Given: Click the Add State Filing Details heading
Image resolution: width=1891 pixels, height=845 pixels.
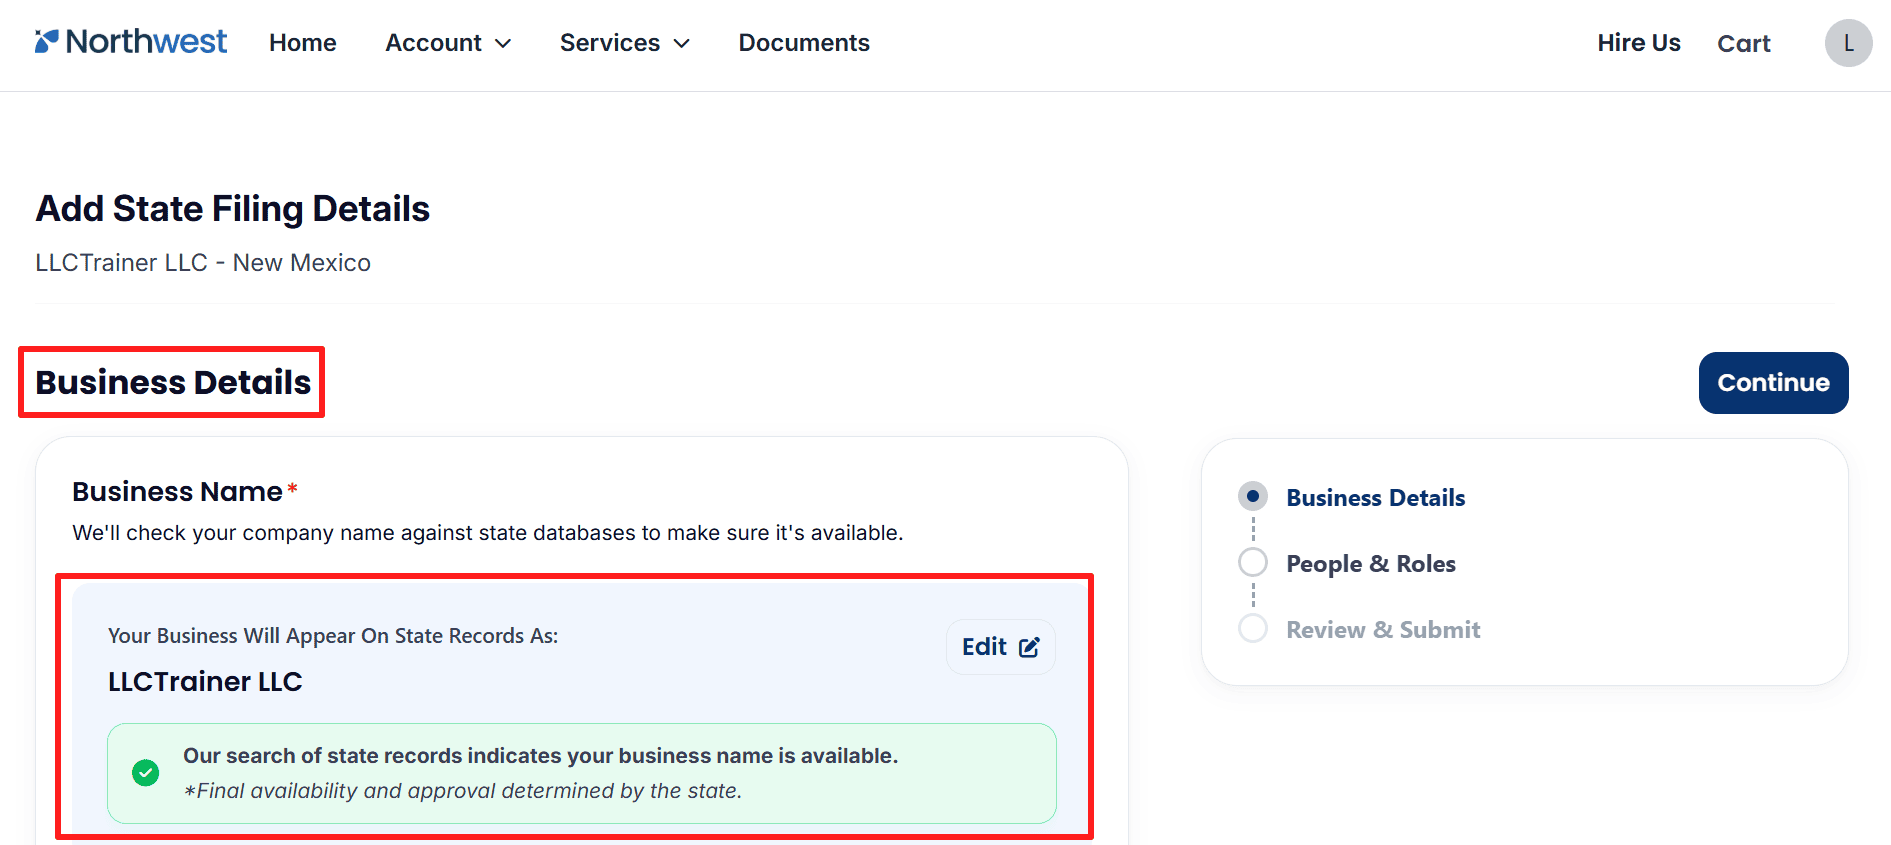Looking at the screenshot, I should [232, 209].
